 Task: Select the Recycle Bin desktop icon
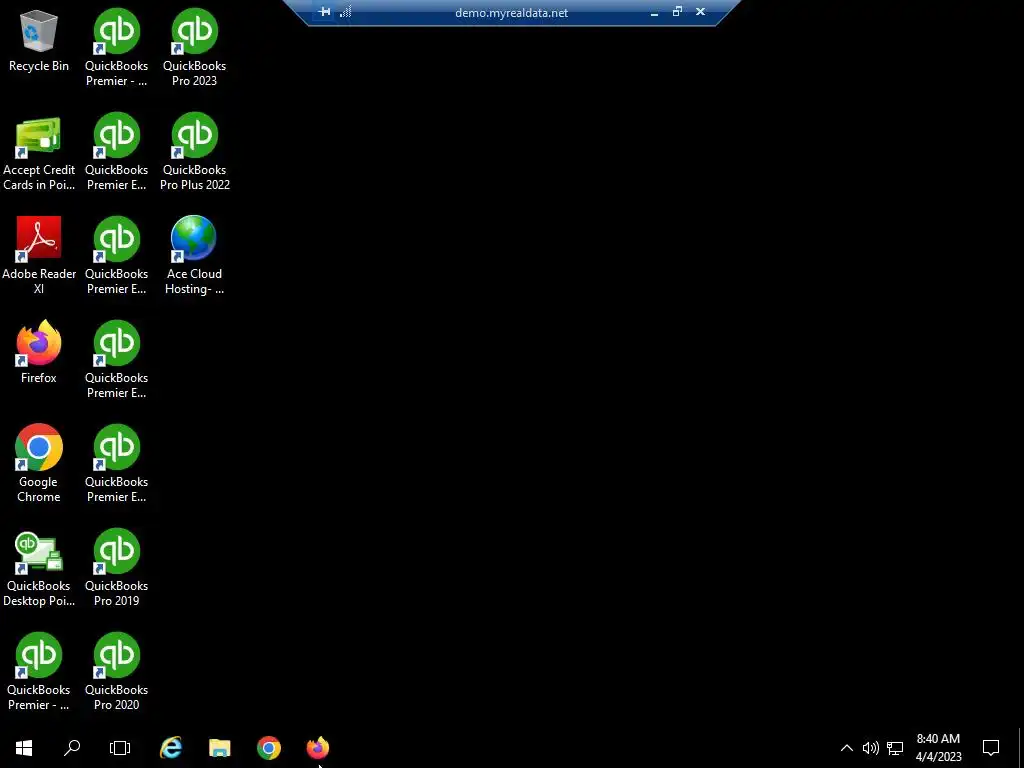point(39,40)
